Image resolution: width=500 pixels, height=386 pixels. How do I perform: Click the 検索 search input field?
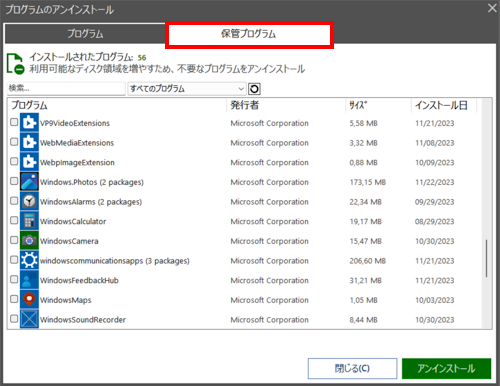pos(66,88)
